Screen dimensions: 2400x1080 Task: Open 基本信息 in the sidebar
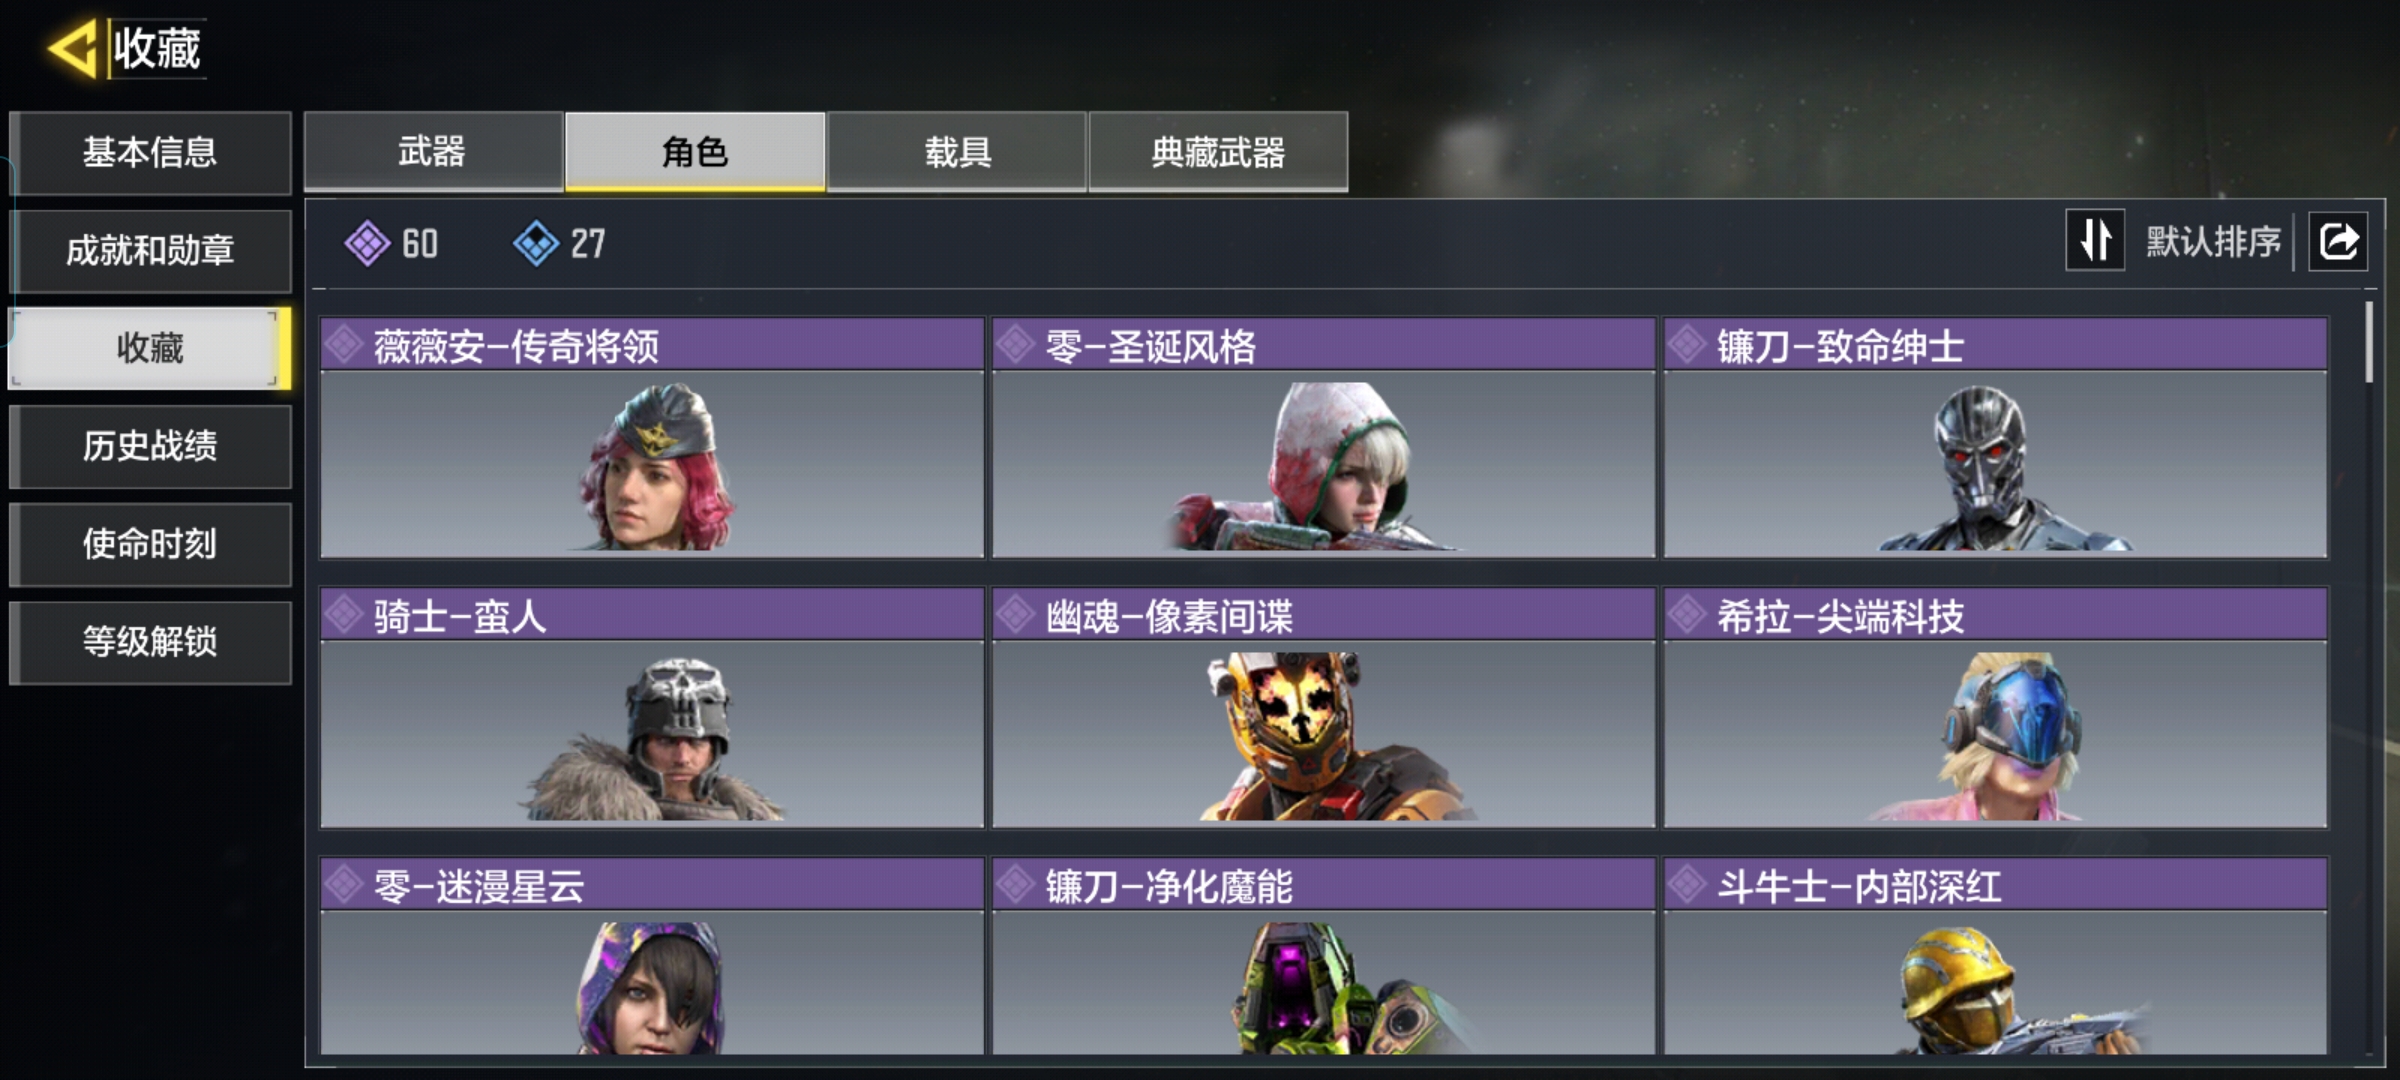pyautogui.click(x=150, y=152)
